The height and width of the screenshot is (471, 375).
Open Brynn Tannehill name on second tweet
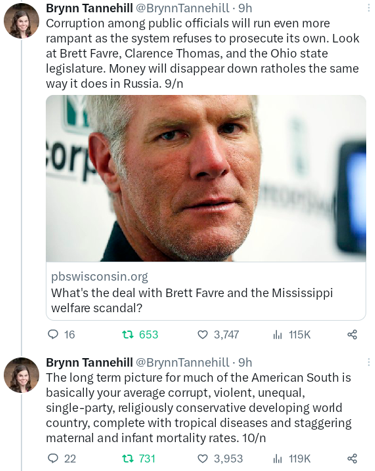pyautogui.click(x=89, y=362)
